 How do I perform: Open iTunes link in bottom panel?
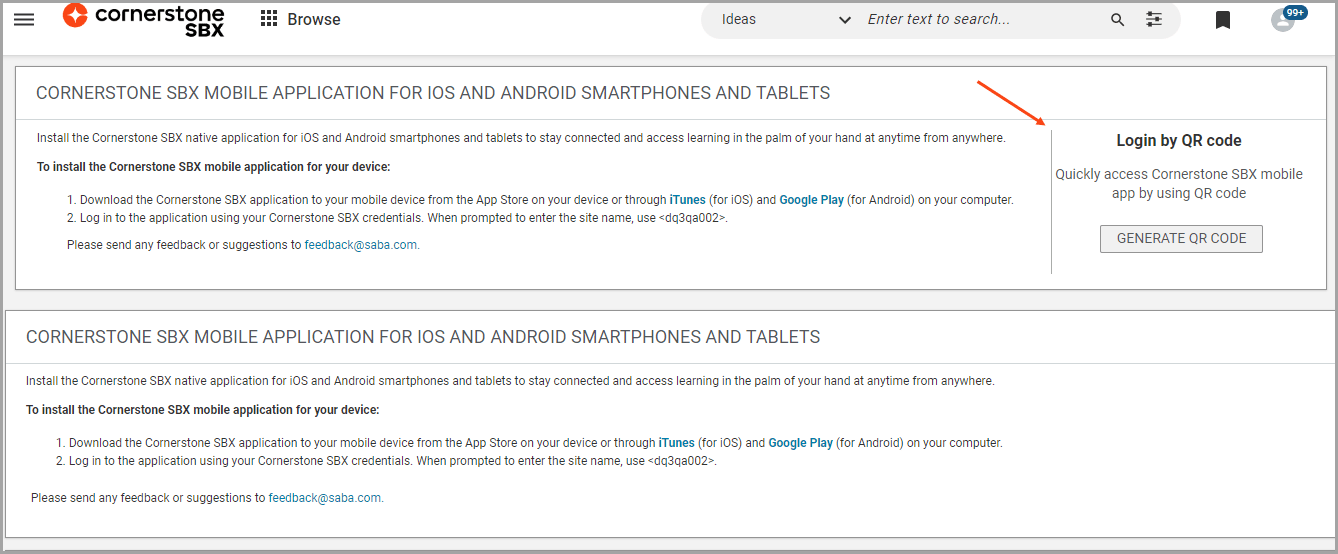676,443
